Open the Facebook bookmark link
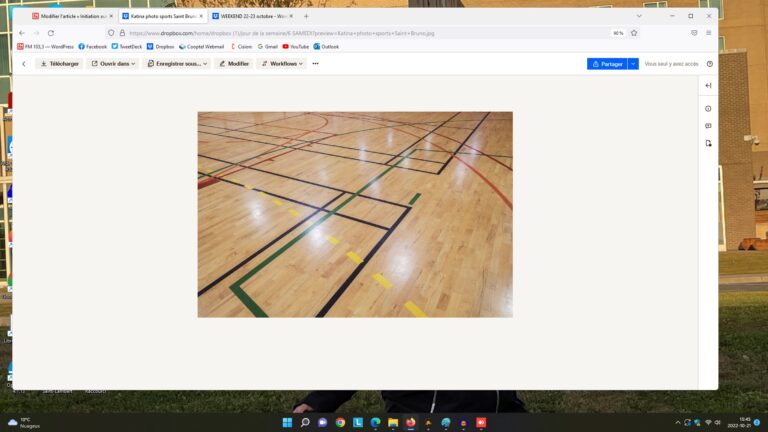Screen dimensions: 768x432 point(92,46)
